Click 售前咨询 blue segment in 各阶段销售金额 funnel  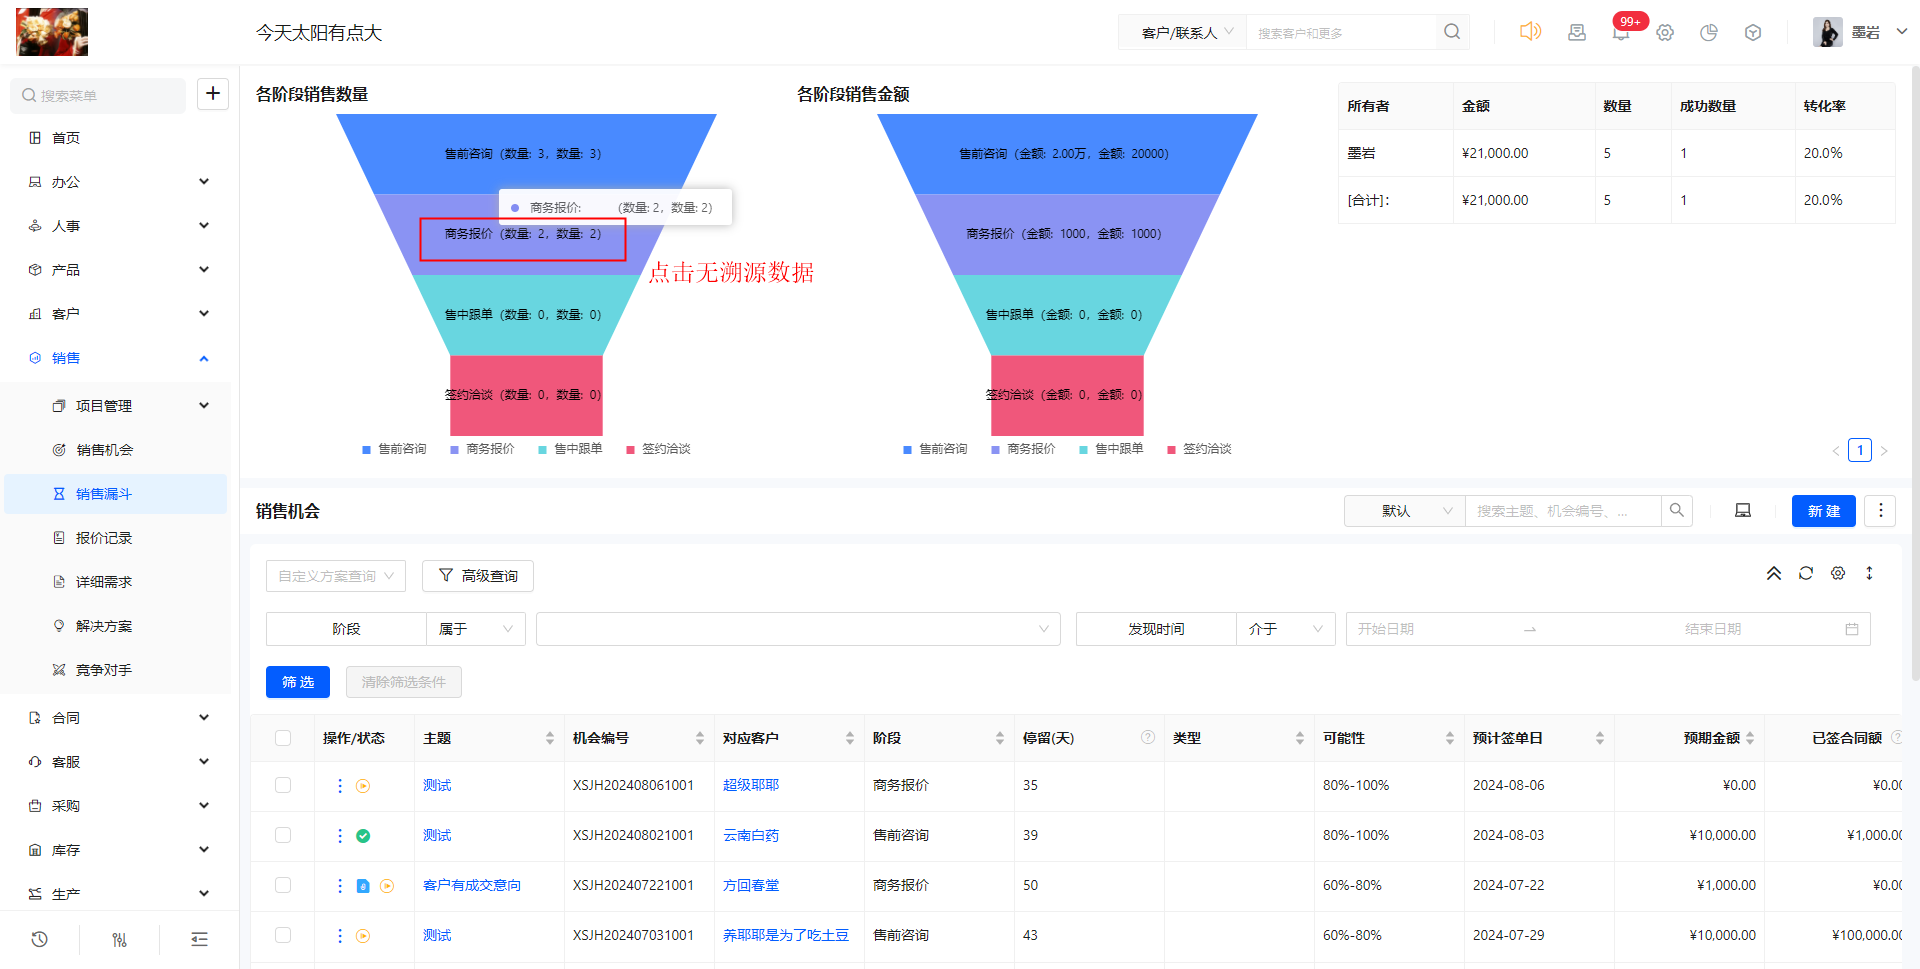point(1067,154)
